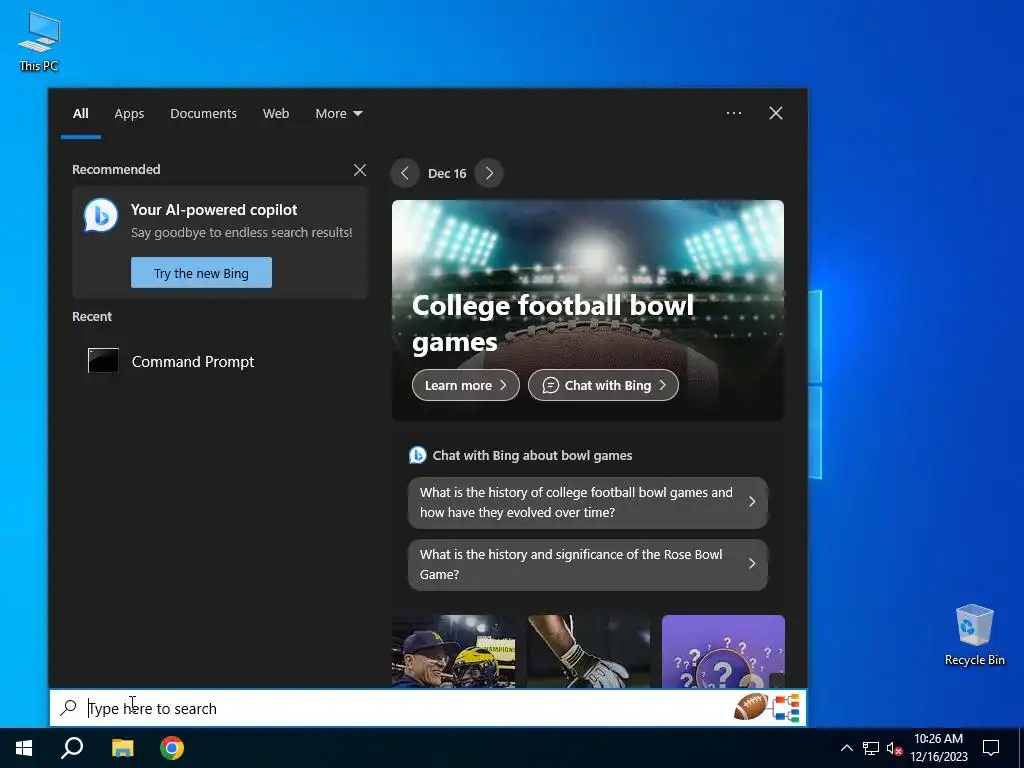Close the search panel
The width and height of the screenshot is (1024, 768).
tap(776, 113)
